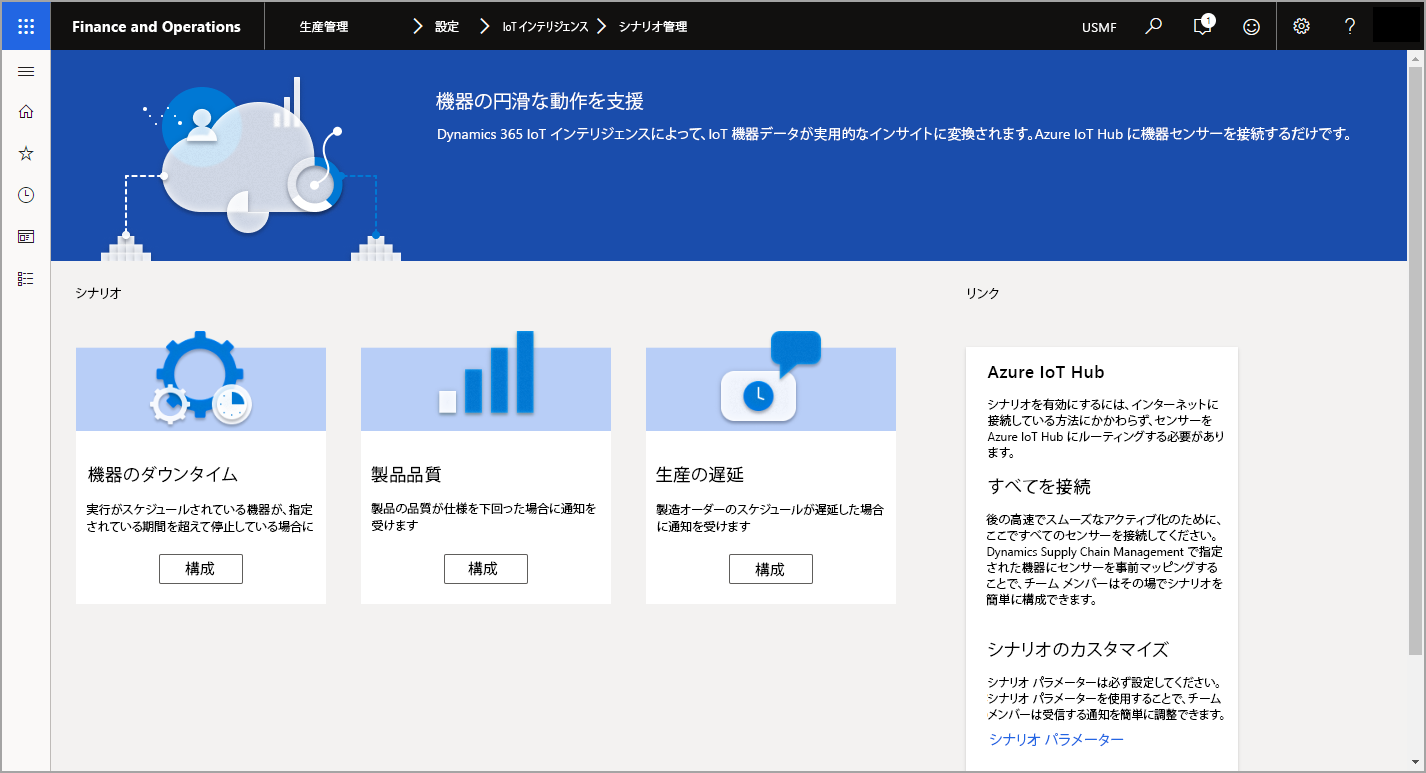
Task: Click 構成 button for 生産の遅延
Action: click(x=770, y=569)
